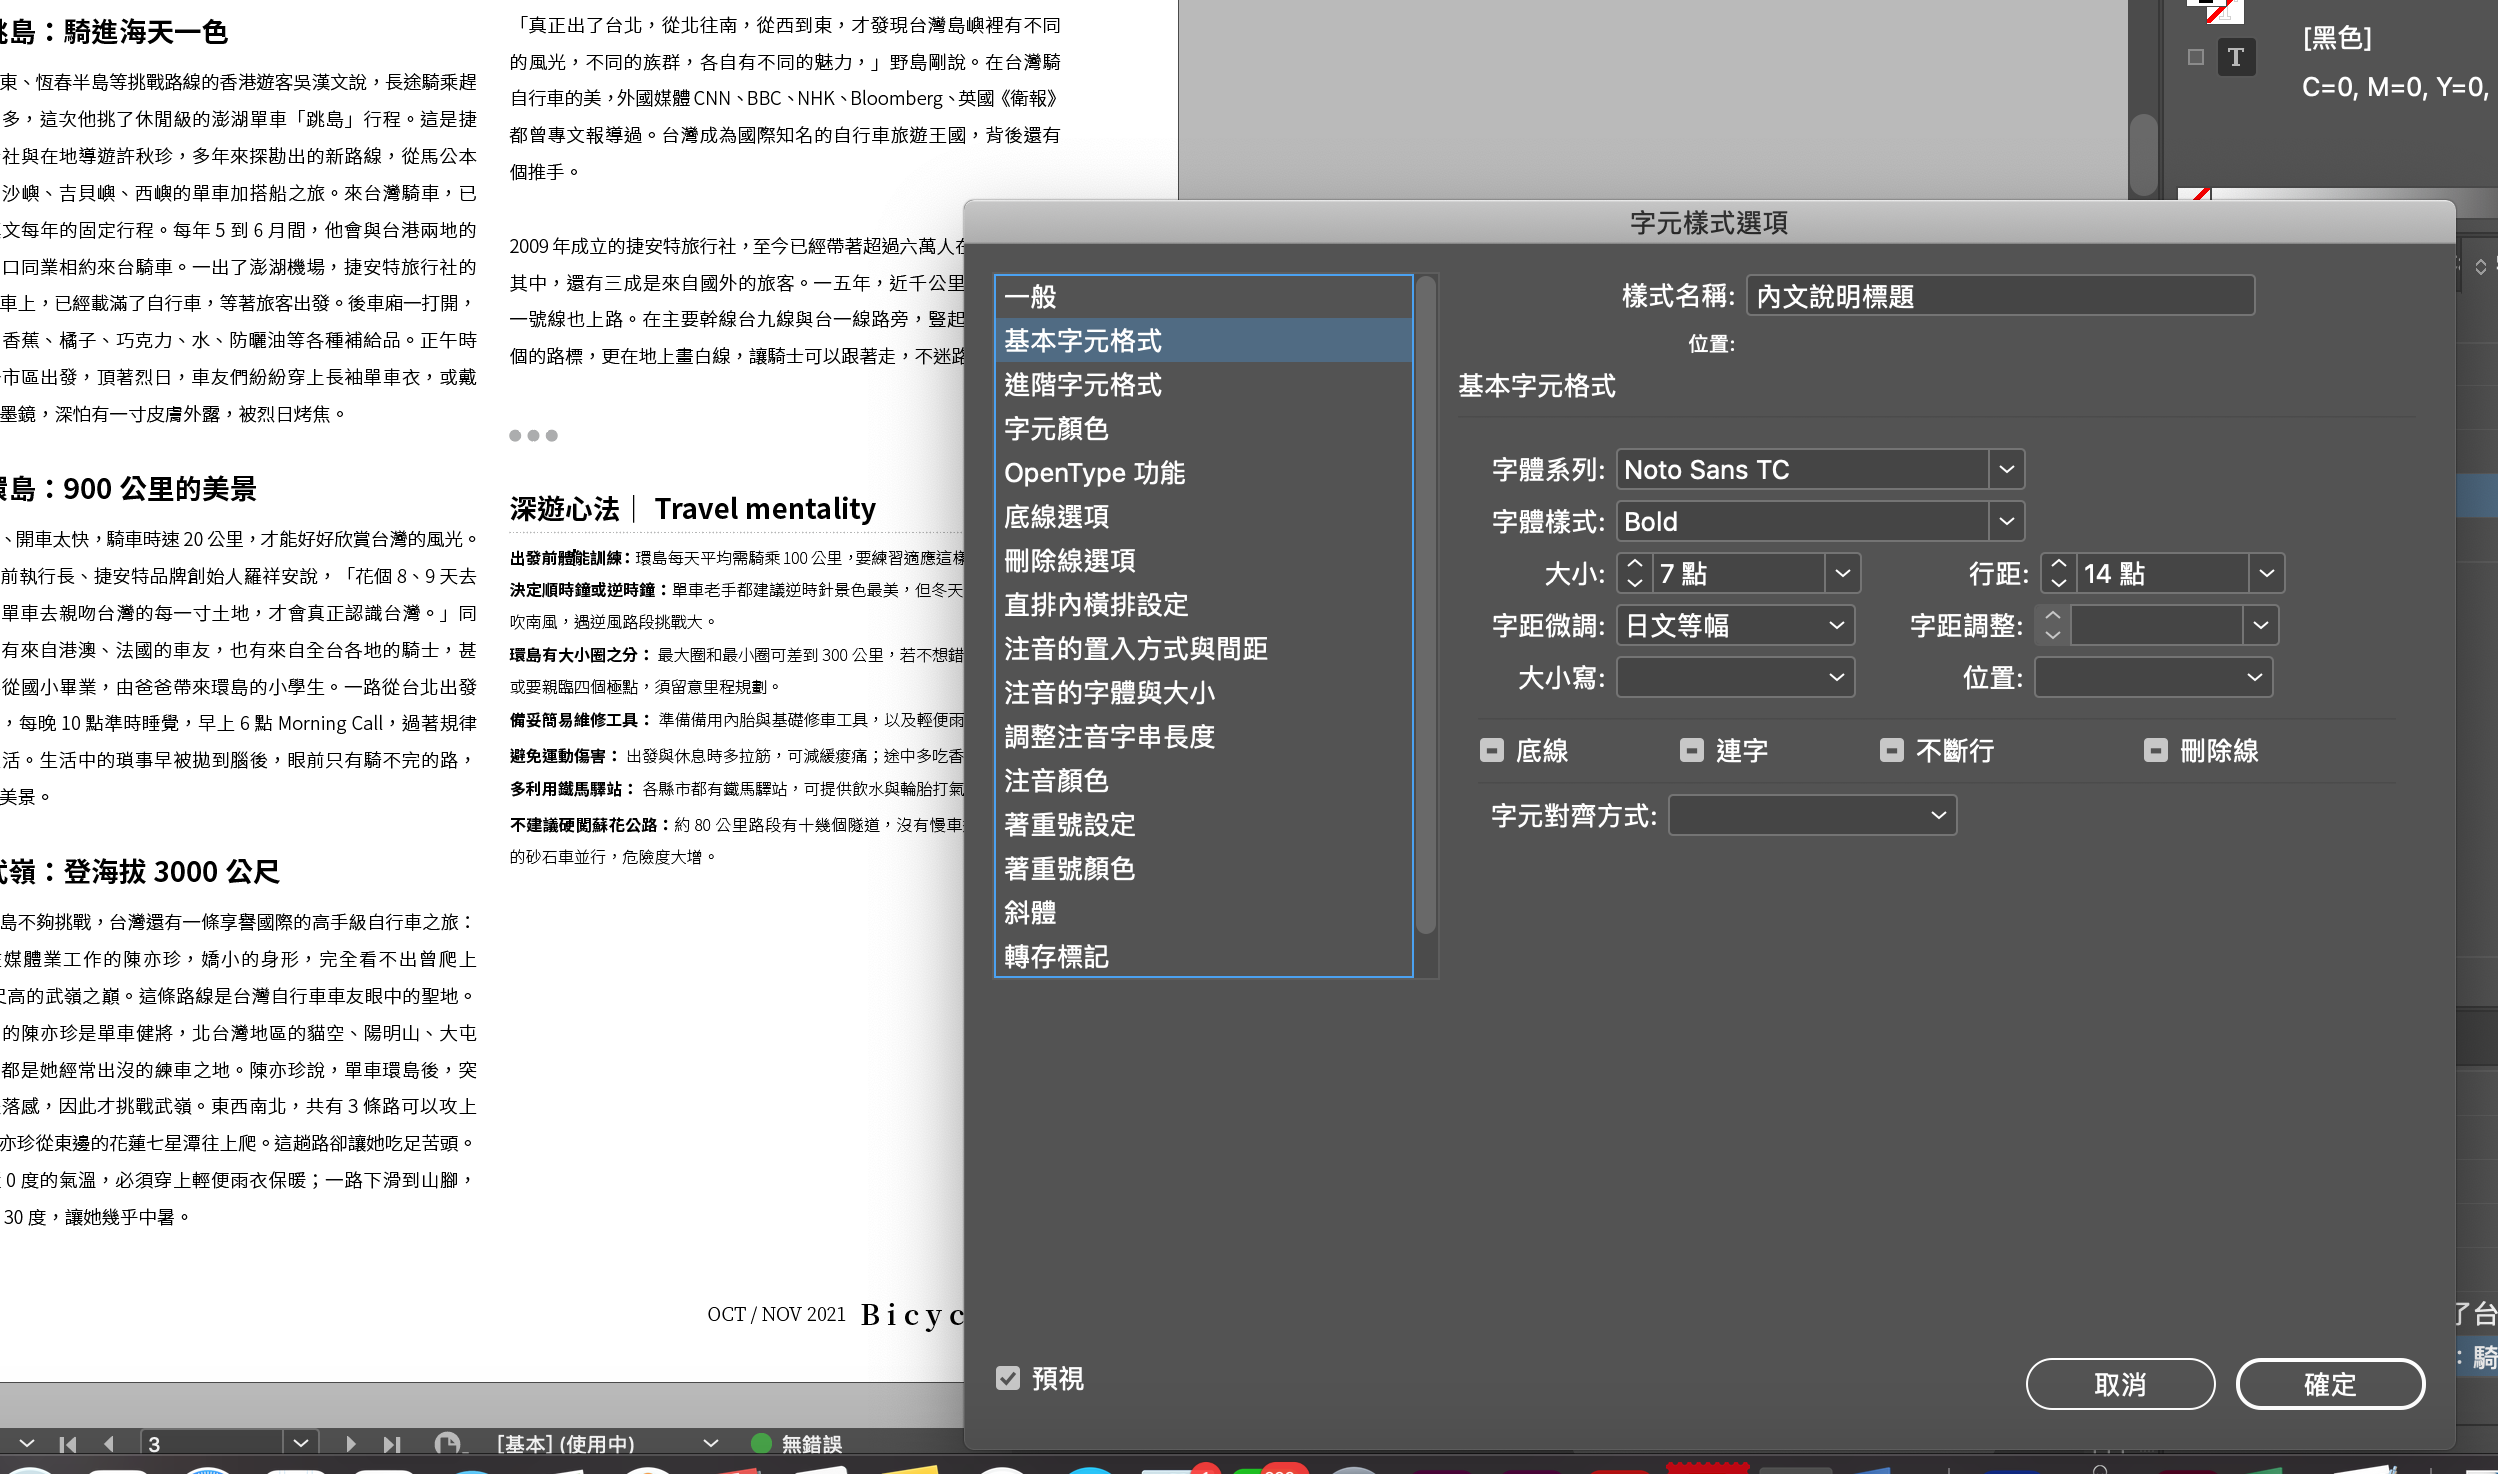
Task: Click the 確定 button
Action: [x=2329, y=1384]
